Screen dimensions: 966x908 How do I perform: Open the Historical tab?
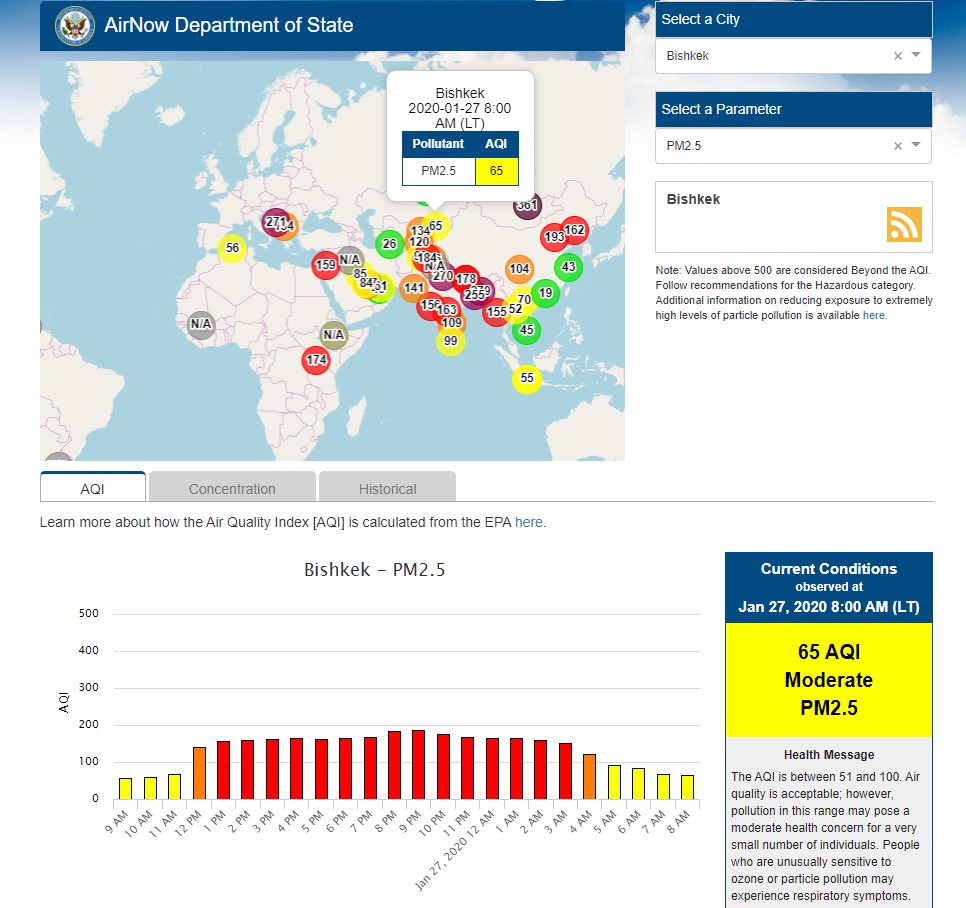387,489
